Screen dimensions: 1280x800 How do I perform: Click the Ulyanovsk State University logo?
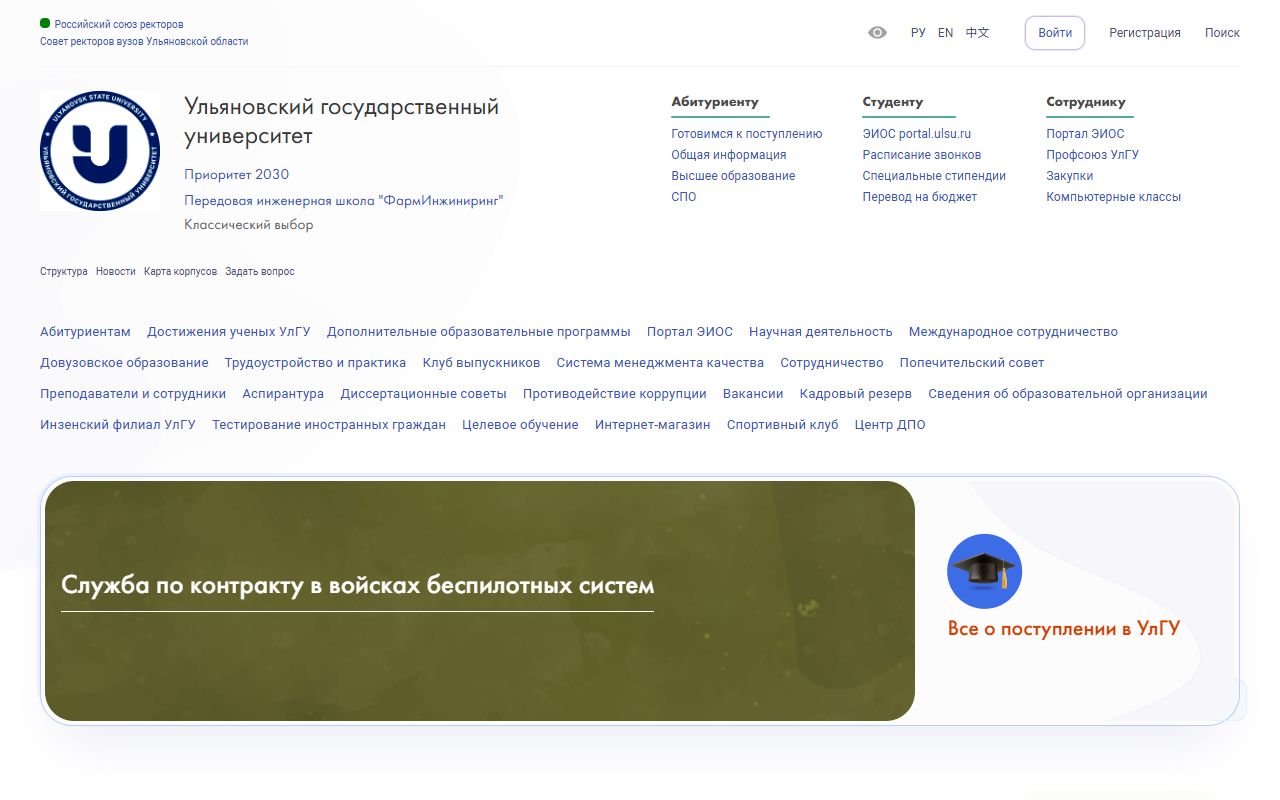tap(100, 151)
